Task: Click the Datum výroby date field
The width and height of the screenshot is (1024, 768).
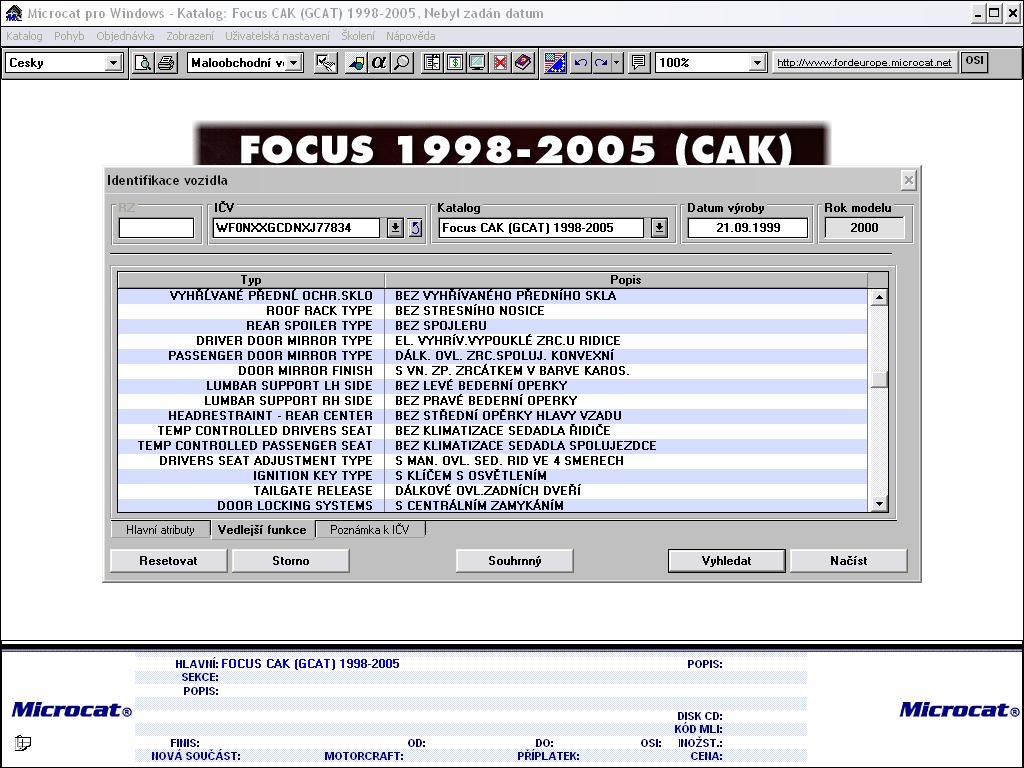Action: [x=748, y=228]
